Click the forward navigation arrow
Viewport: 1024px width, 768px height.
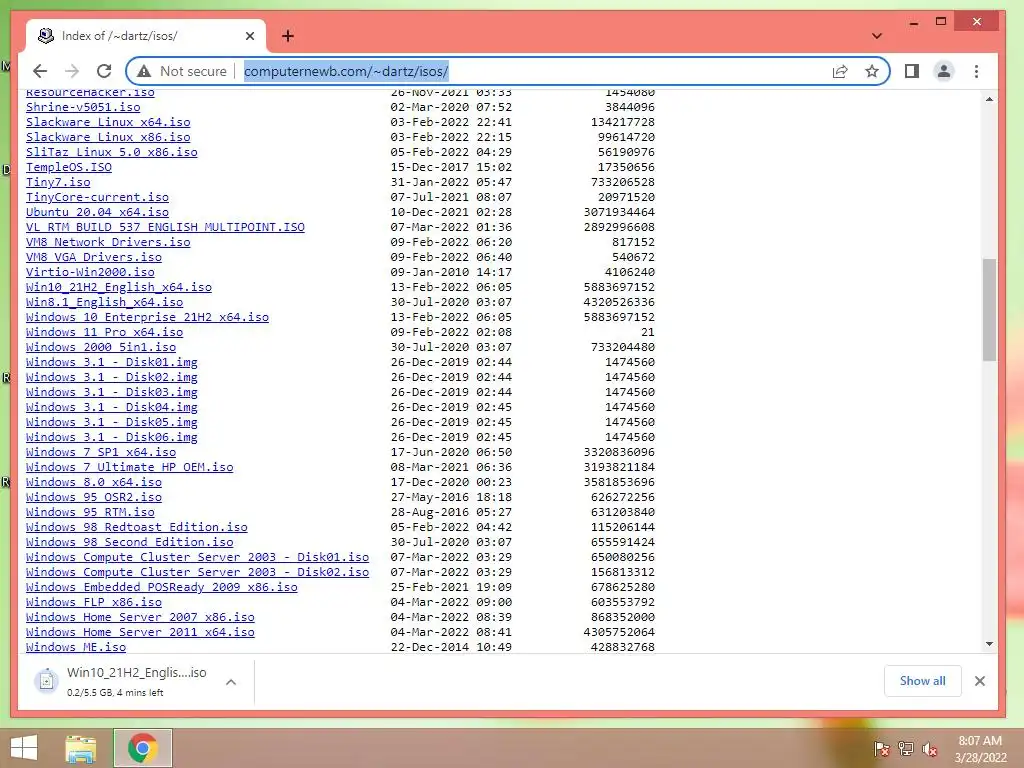pyautogui.click(x=72, y=71)
